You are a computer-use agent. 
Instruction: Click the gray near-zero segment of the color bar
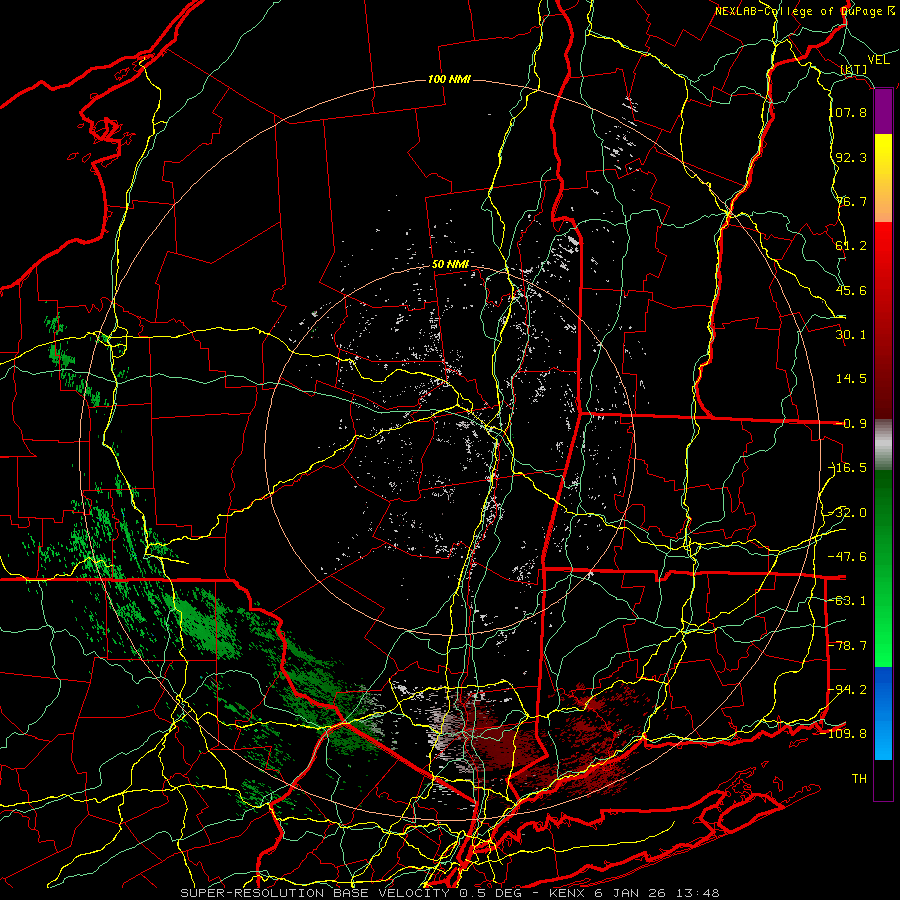point(883,446)
